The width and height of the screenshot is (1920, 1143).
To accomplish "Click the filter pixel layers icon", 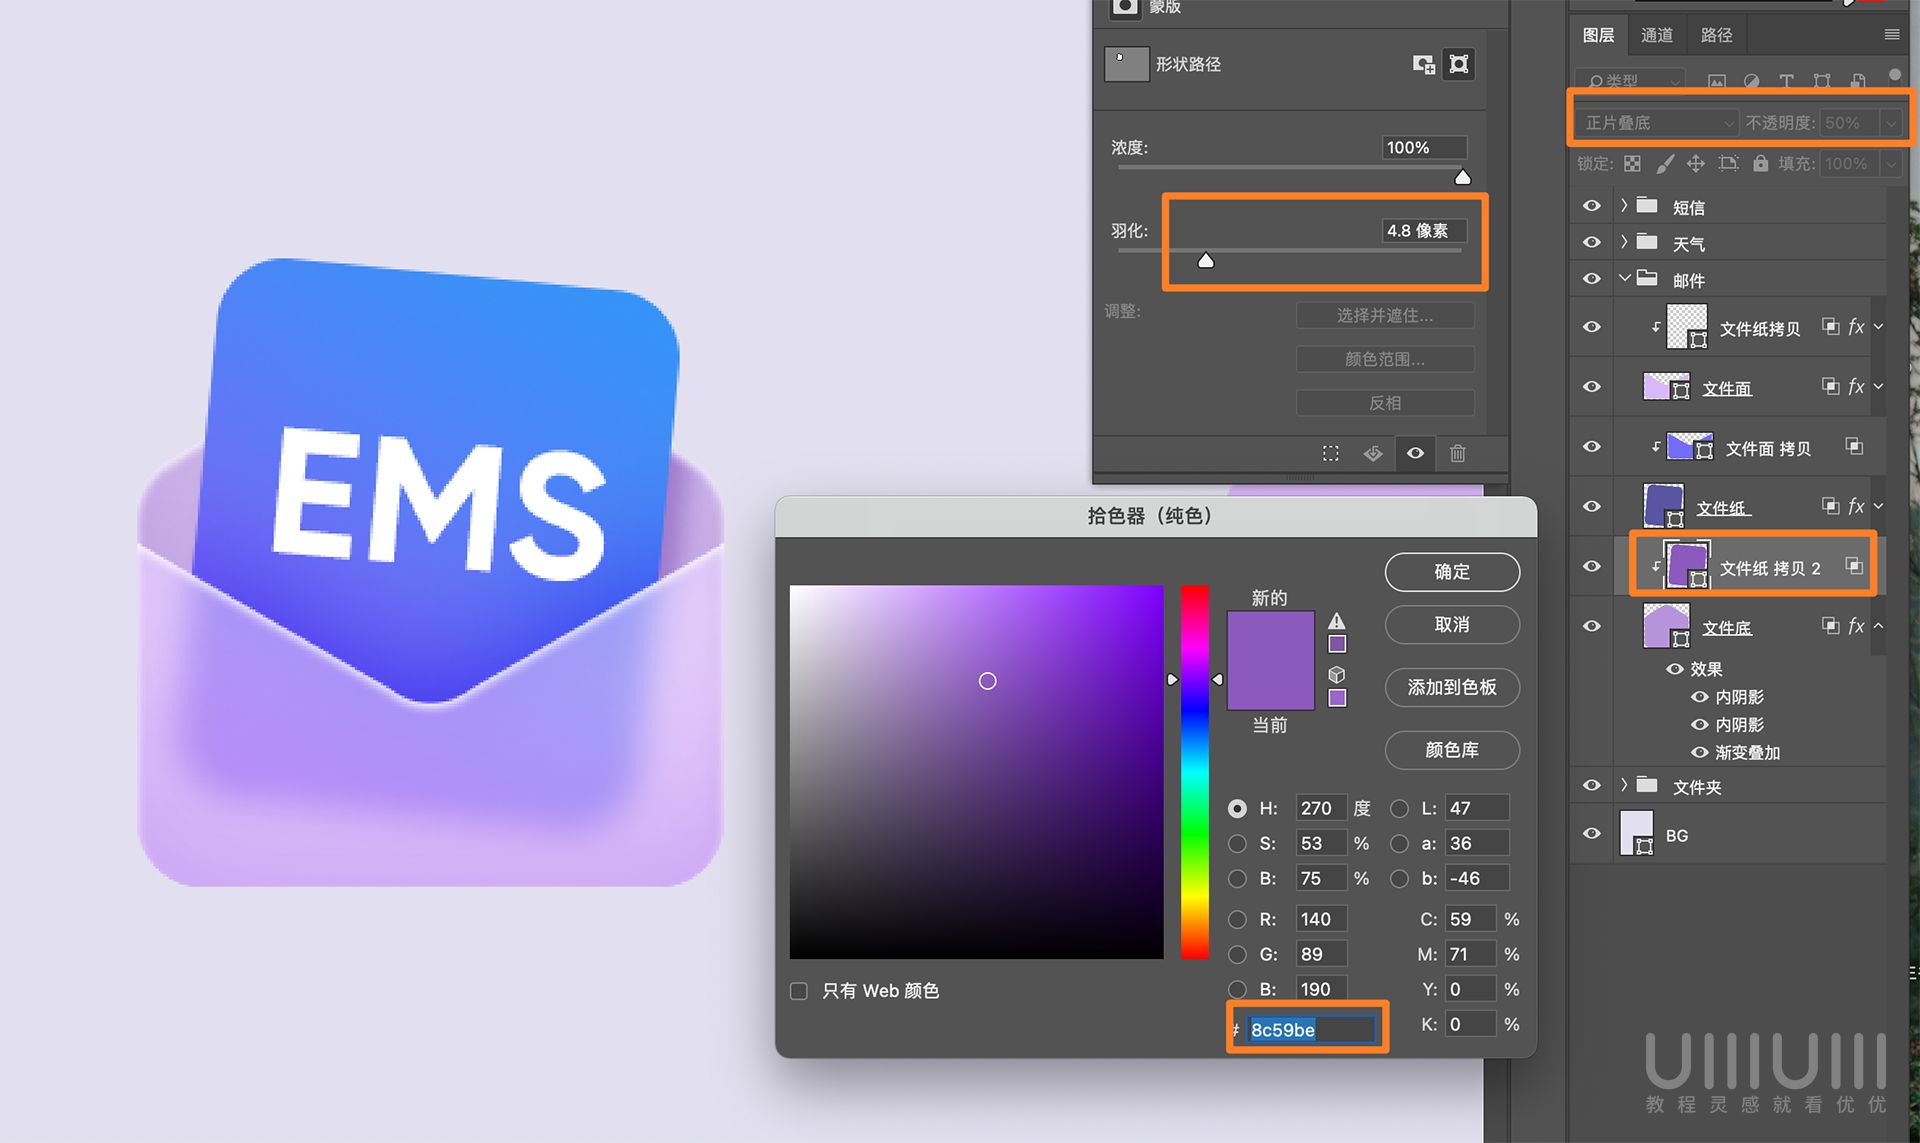I will pyautogui.click(x=1717, y=81).
